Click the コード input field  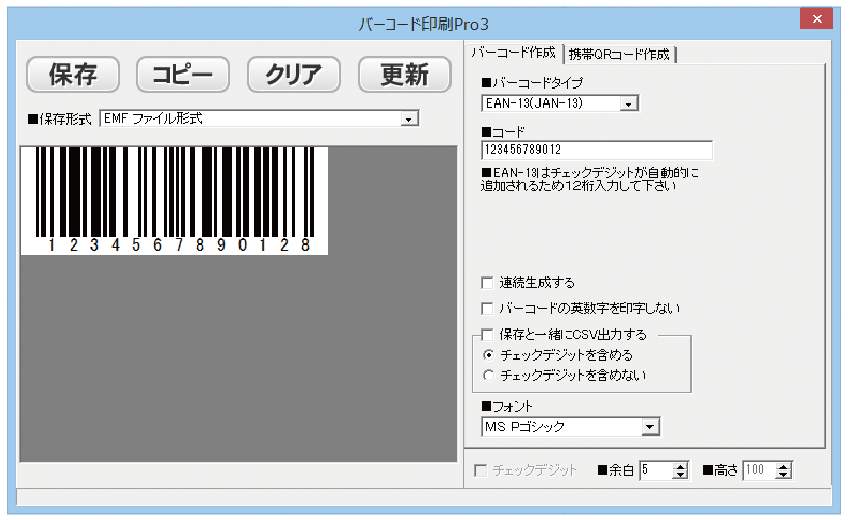click(x=596, y=151)
